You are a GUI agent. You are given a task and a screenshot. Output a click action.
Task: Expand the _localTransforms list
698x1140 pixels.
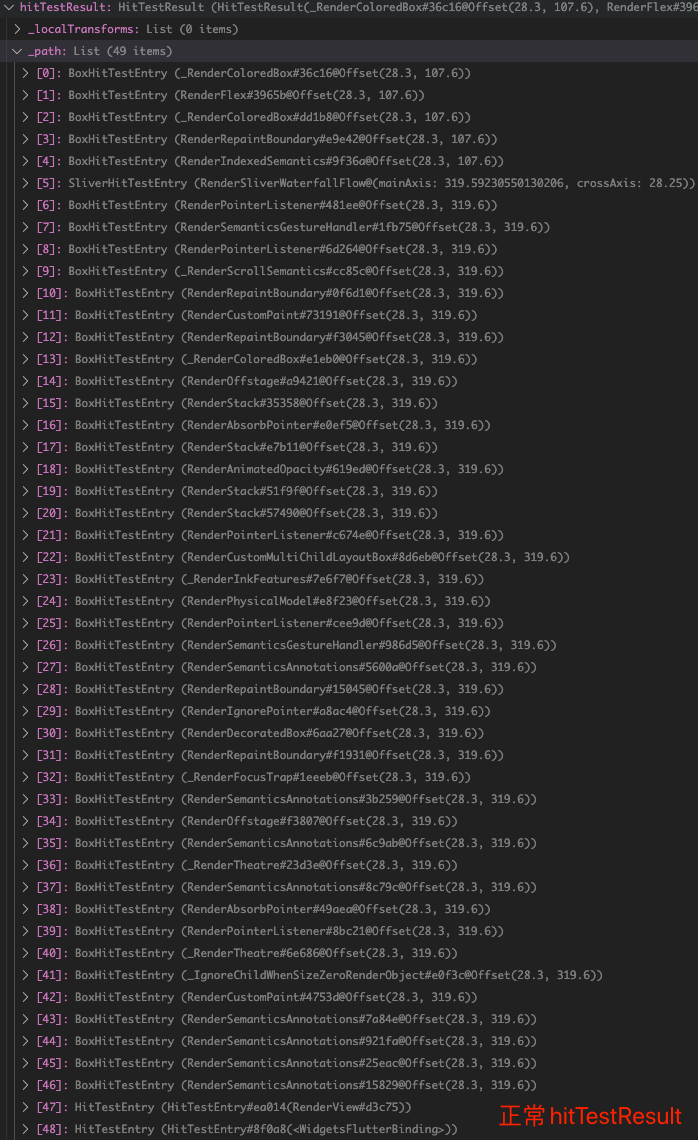tap(17, 29)
